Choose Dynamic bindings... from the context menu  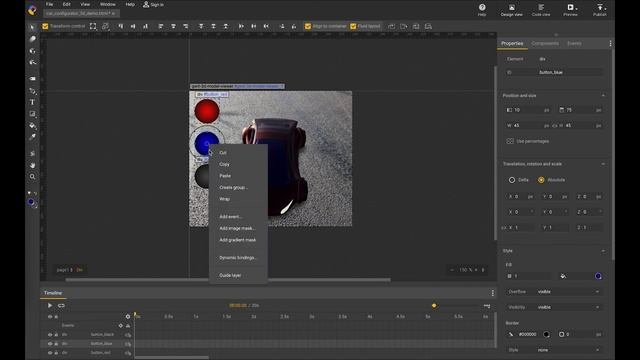click(x=238, y=258)
